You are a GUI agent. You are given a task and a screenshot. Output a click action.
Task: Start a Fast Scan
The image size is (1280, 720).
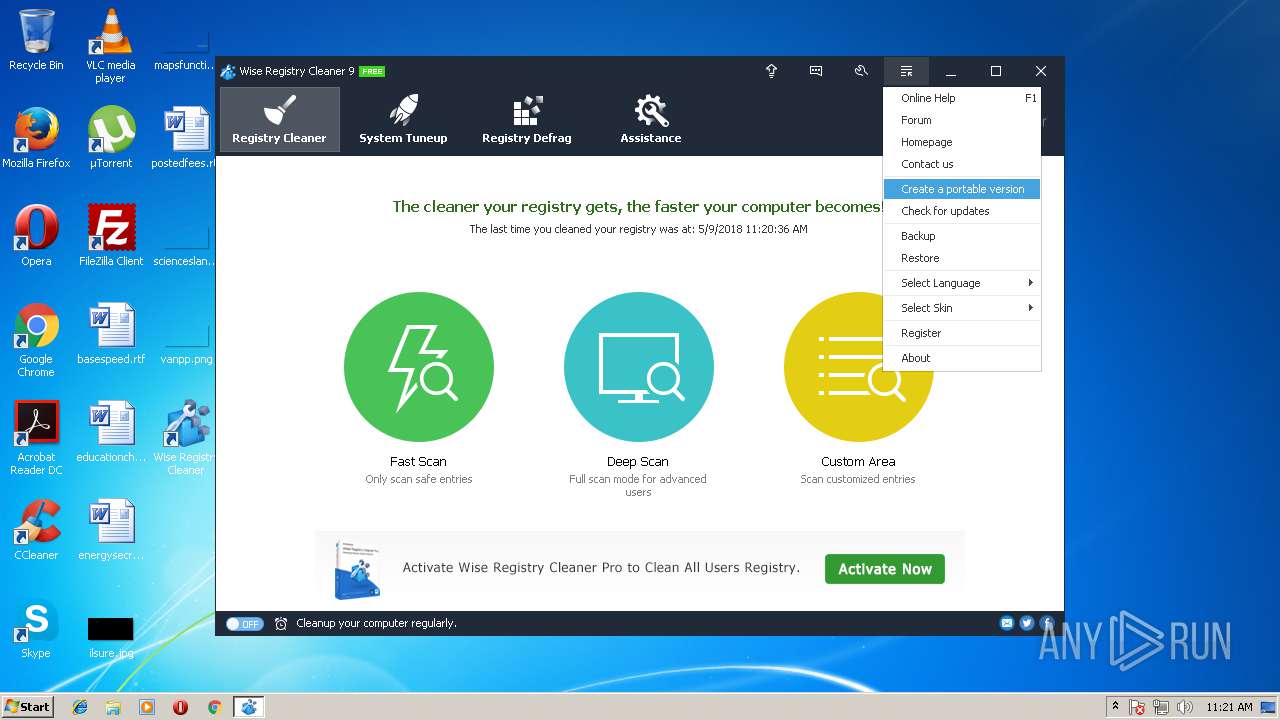pyautogui.click(x=419, y=367)
